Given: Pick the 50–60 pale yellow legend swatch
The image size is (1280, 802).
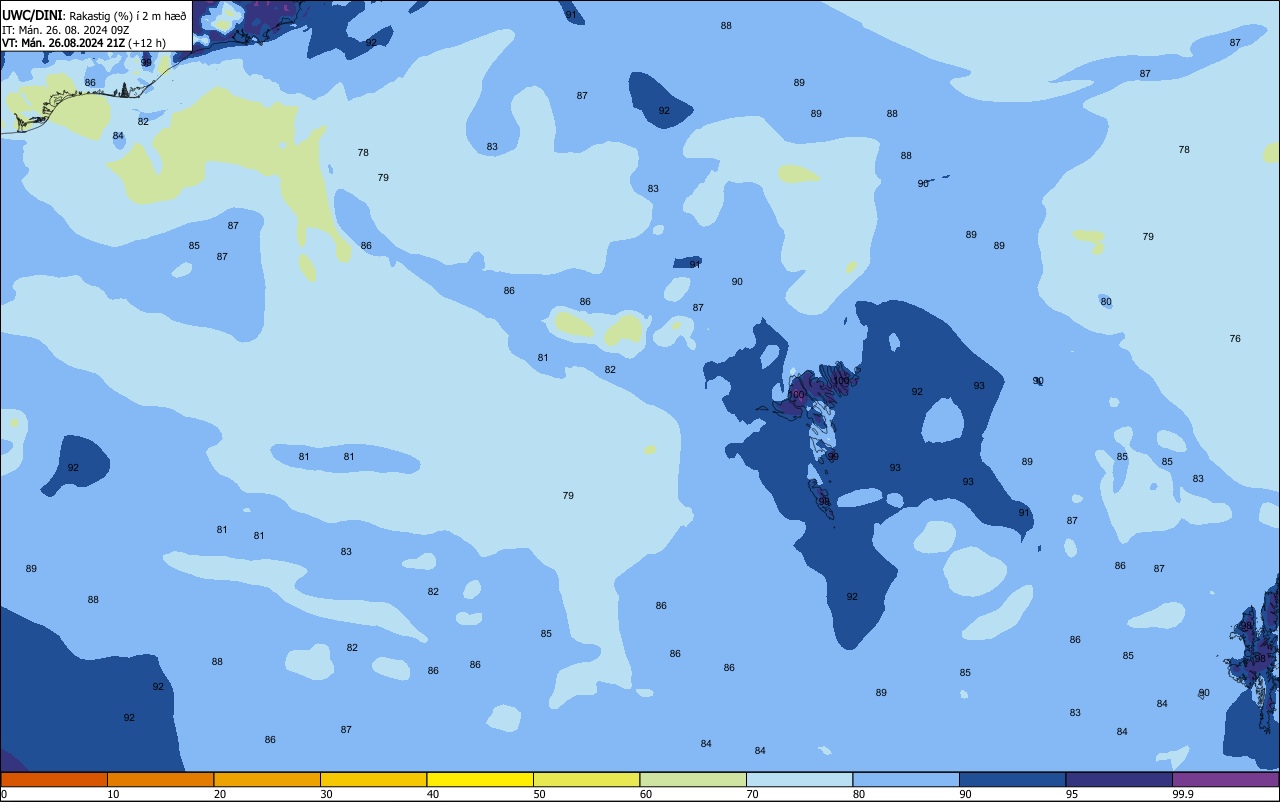Looking at the screenshot, I should 586,779.
